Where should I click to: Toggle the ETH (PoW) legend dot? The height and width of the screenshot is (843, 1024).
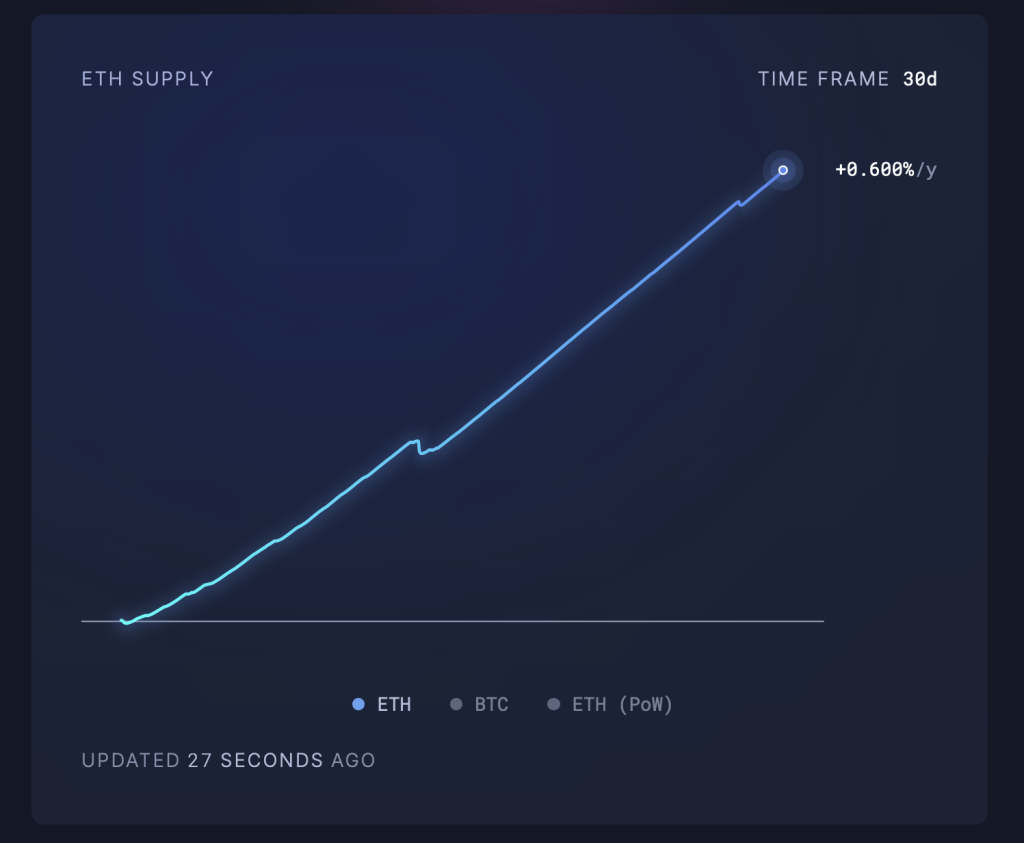tap(553, 705)
